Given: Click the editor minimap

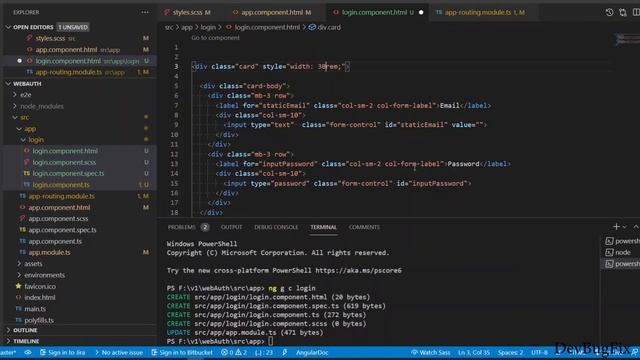Looking at the screenshot, I should 628,40.
